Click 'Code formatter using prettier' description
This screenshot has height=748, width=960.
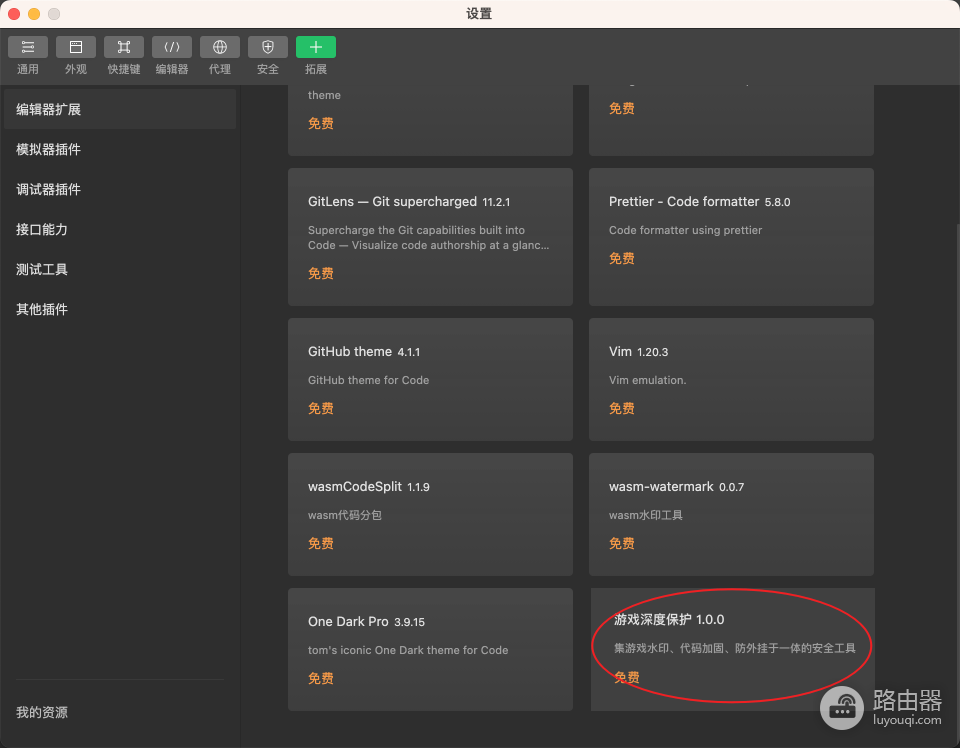[x=686, y=230]
